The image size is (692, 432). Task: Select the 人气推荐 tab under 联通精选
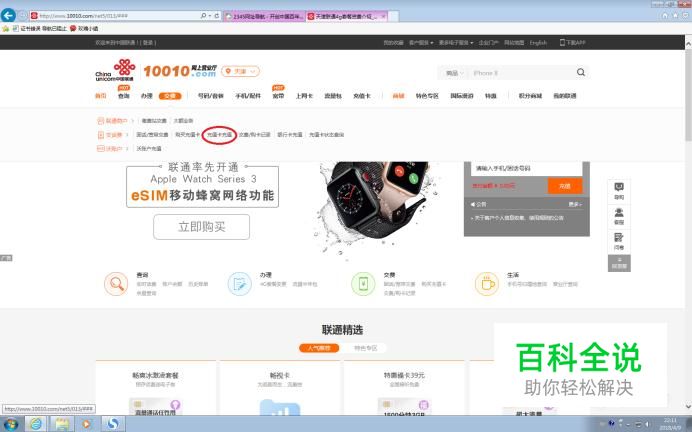click(319, 348)
